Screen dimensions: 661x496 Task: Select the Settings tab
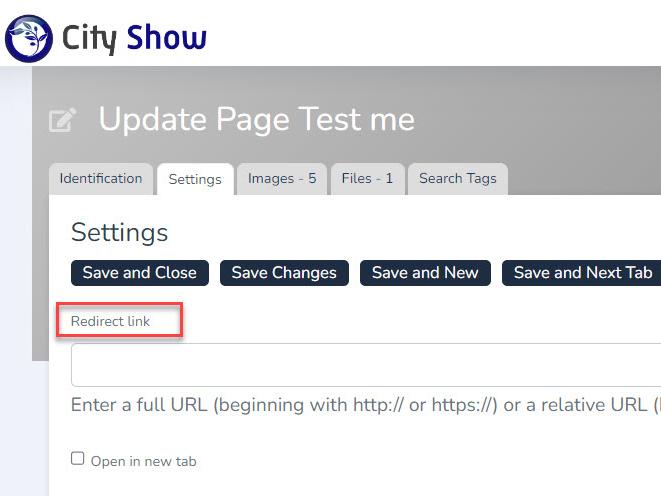coord(195,180)
